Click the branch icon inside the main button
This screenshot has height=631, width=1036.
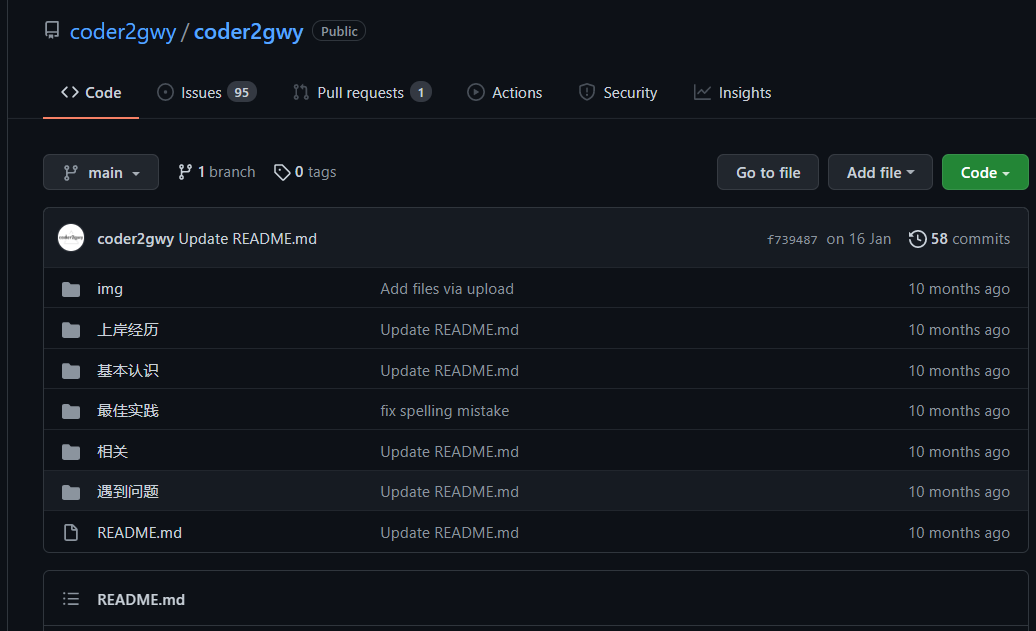coord(70,172)
